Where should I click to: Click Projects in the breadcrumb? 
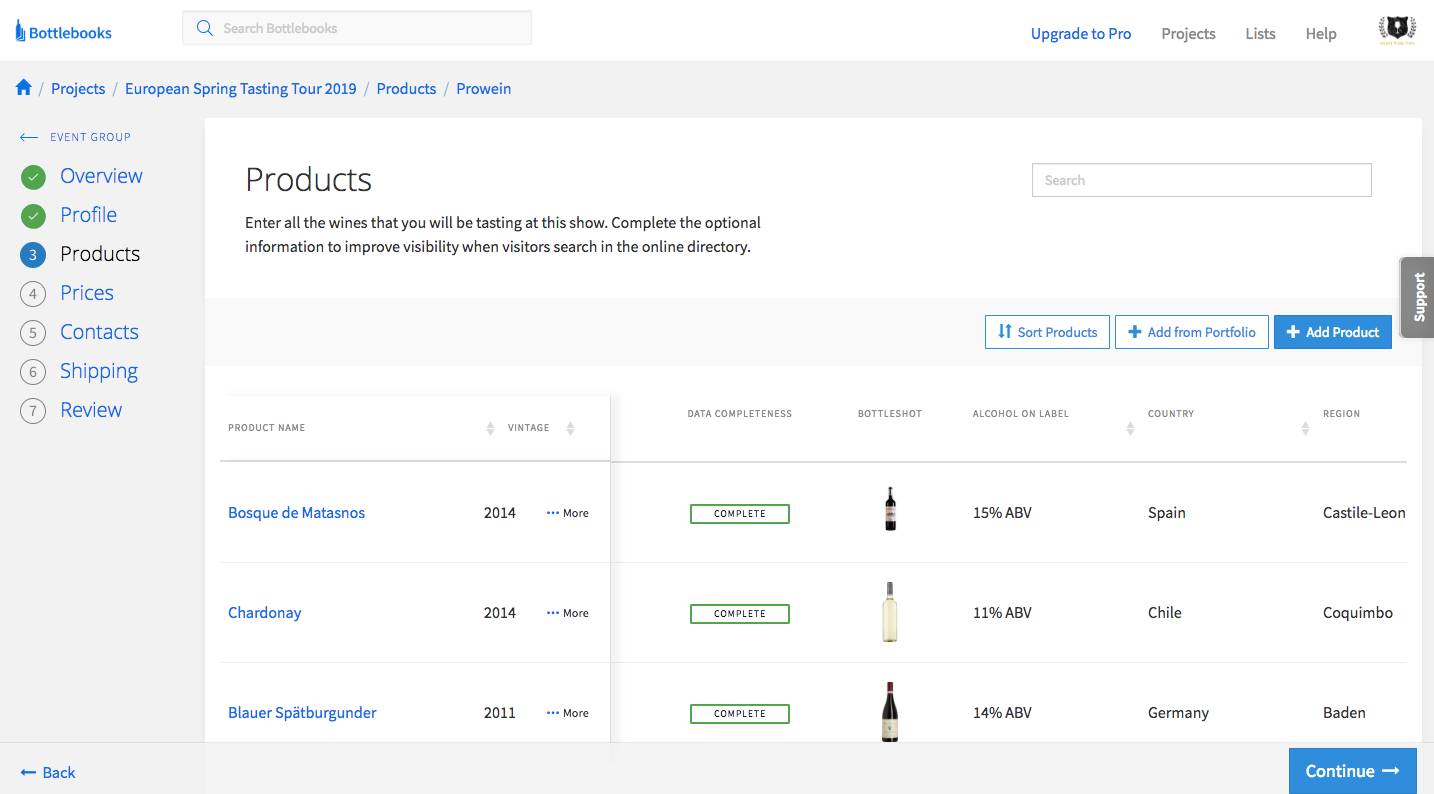pos(78,88)
